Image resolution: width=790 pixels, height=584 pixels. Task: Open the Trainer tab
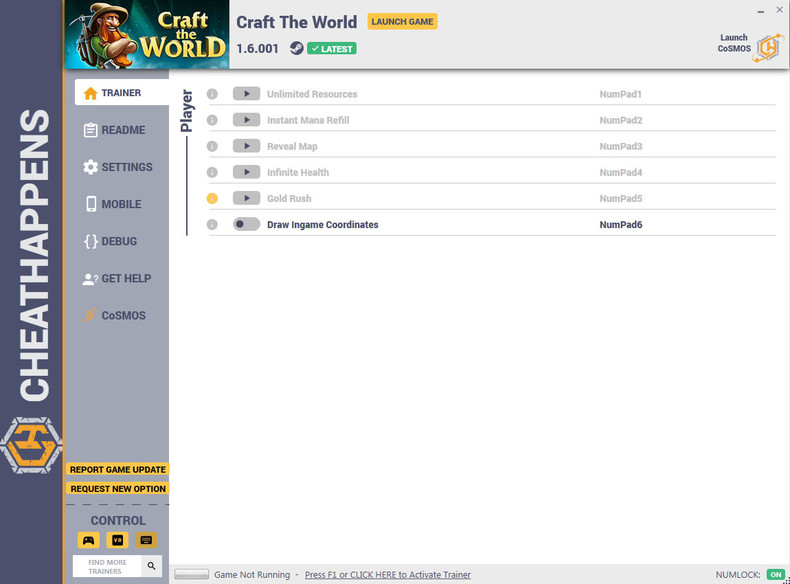click(121, 93)
